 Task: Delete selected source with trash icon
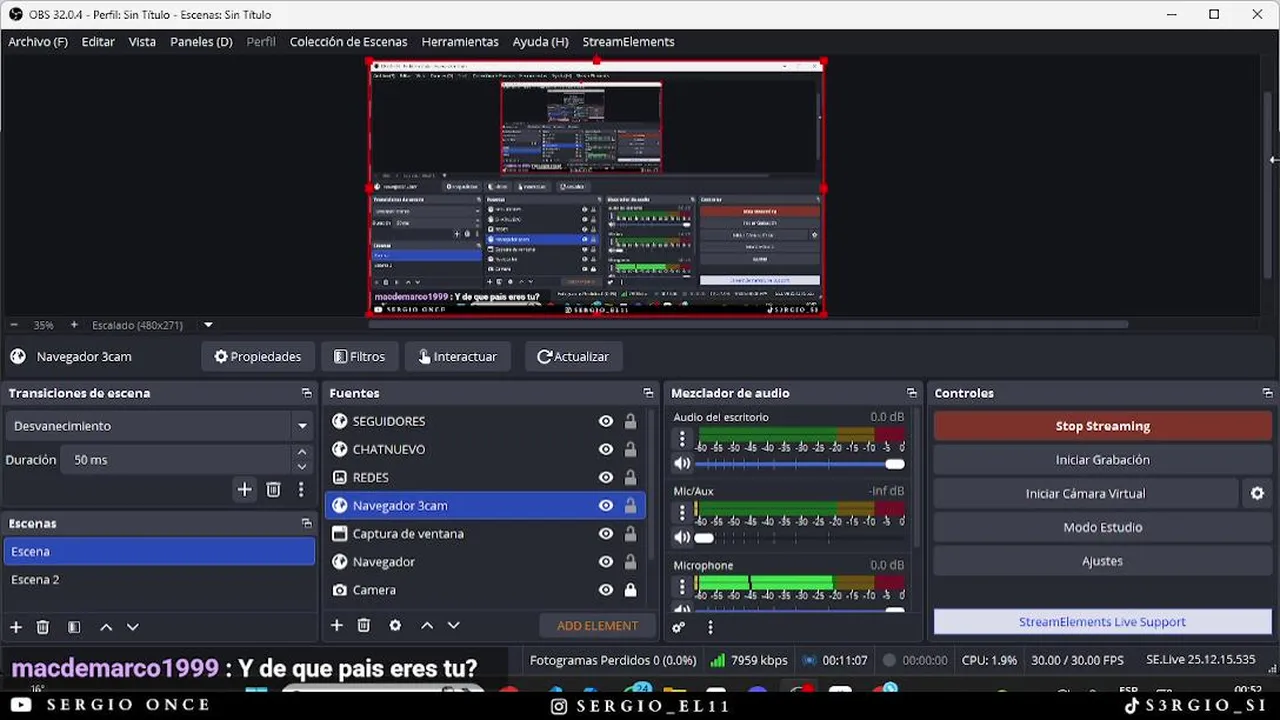pos(364,625)
